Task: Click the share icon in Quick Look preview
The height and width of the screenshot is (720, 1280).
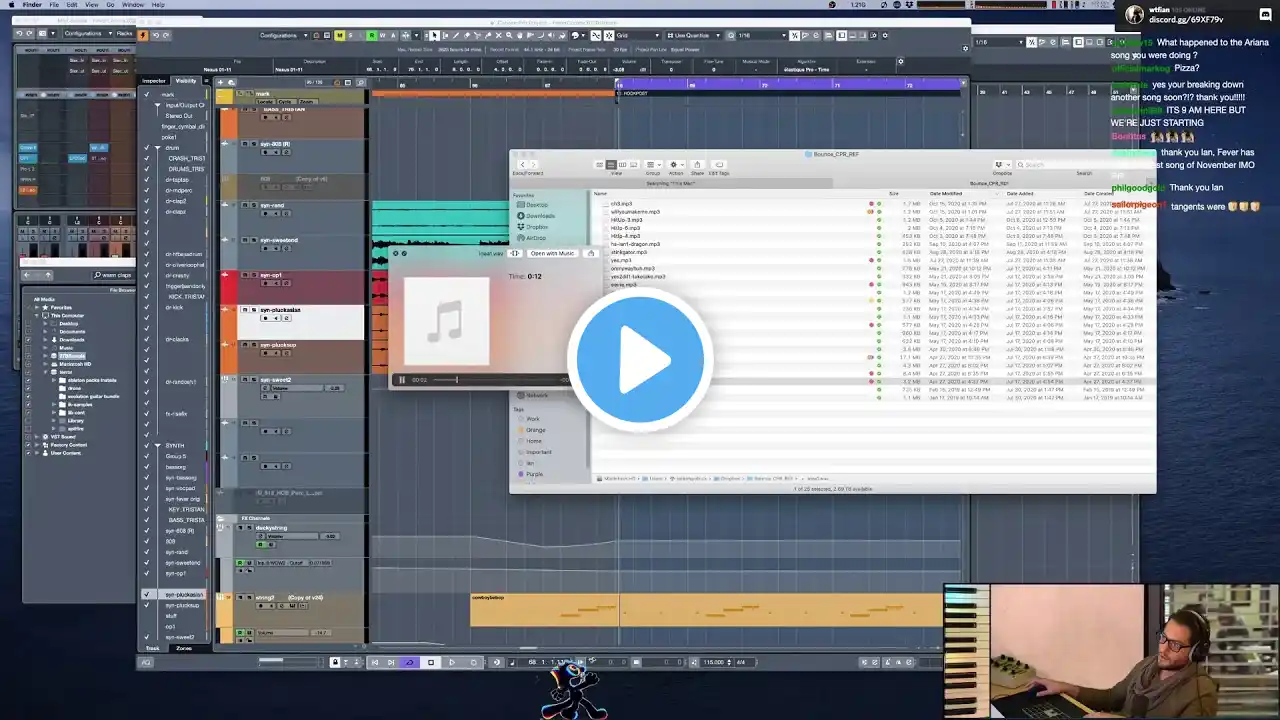Action: [590, 253]
